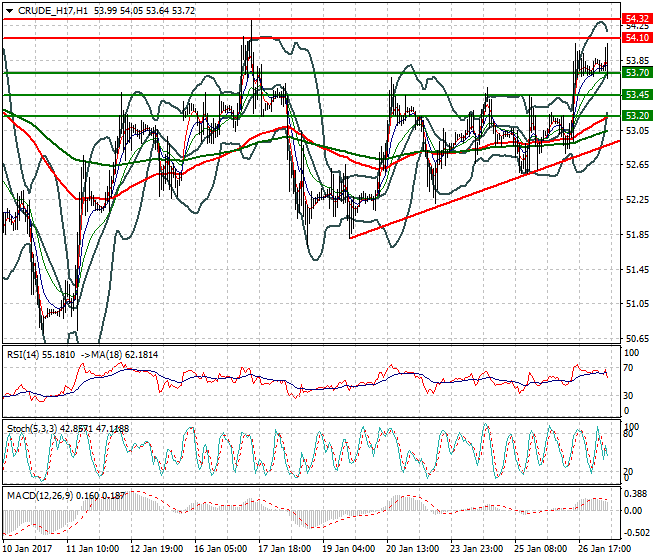This screenshot has height=560, width=660.
Task: Click the 23 Jan 23:00 time label
Action: [478, 549]
